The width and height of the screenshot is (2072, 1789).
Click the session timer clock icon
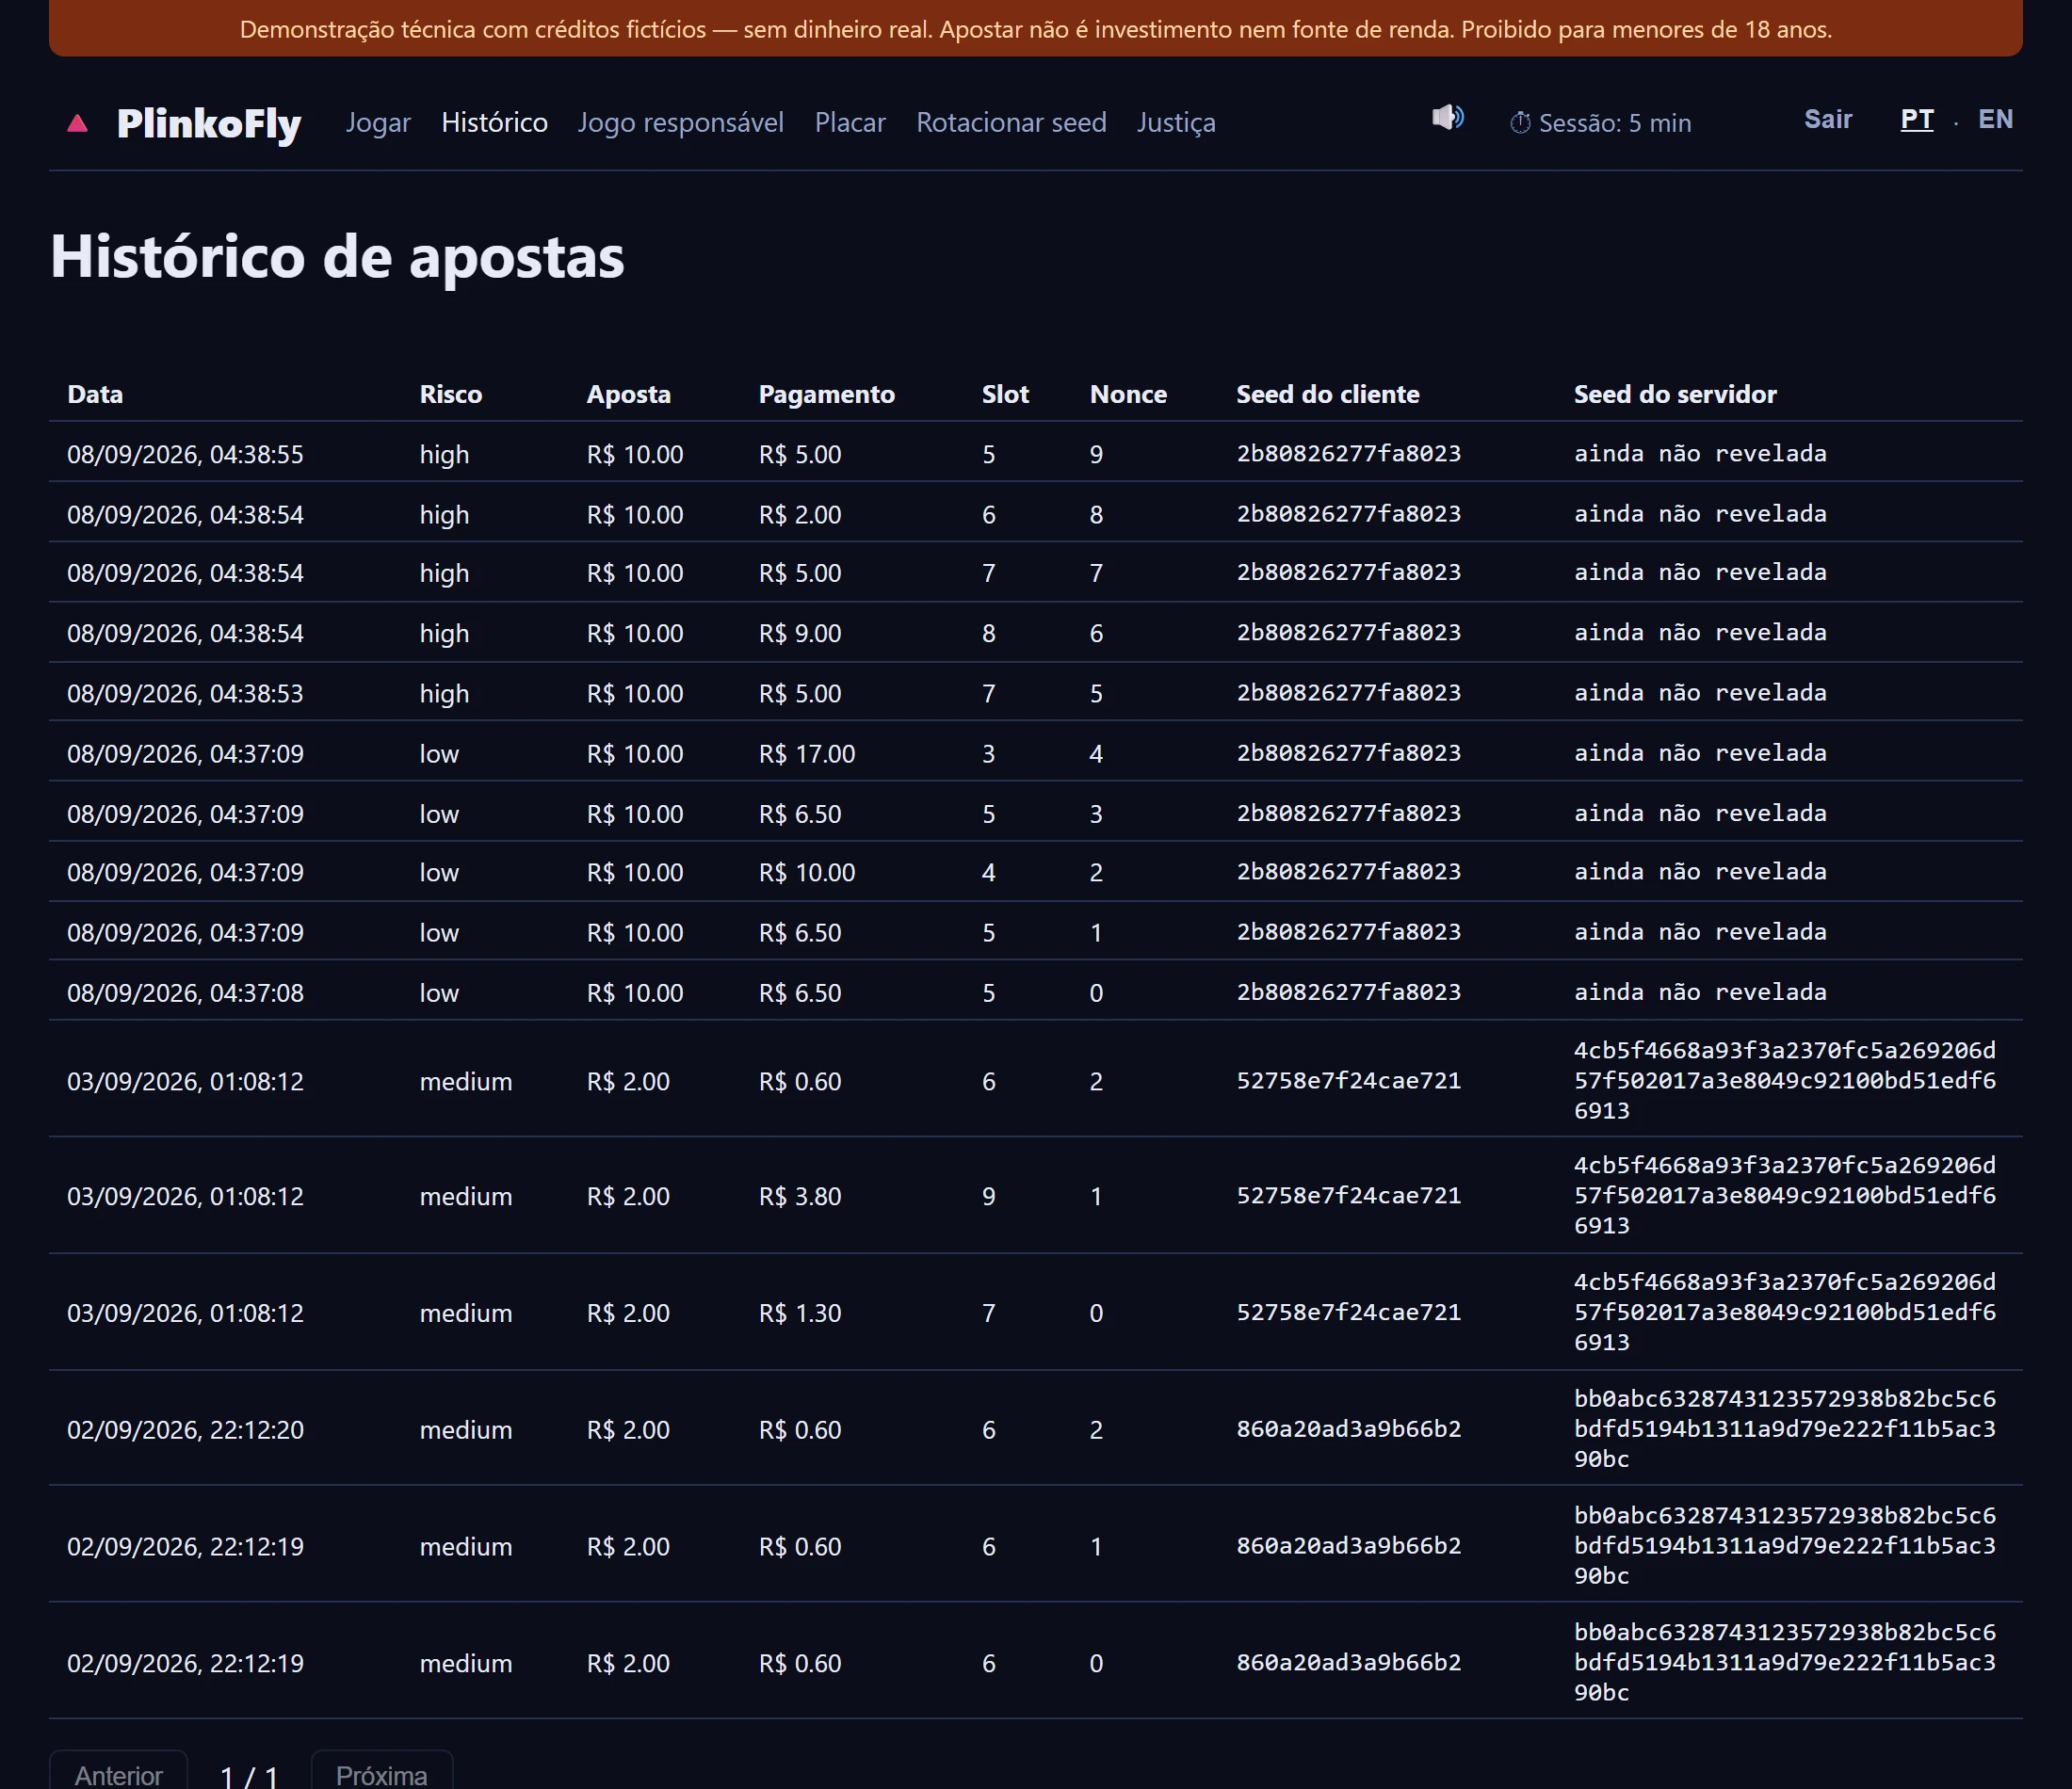[x=1520, y=123]
